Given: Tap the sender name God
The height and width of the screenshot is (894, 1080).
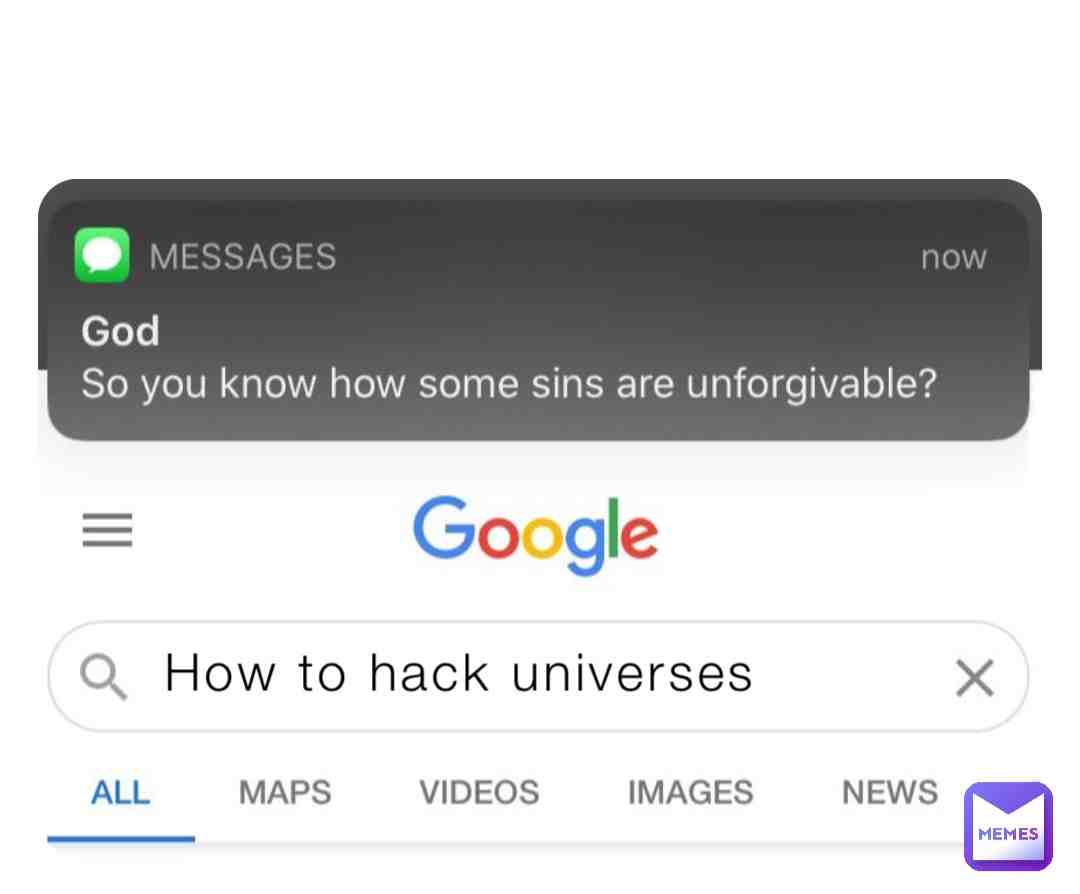Looking at the screenshot, I should (x=121, y=331).
